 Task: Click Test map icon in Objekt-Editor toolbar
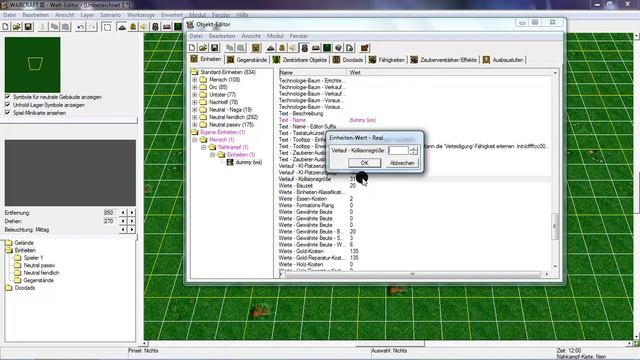[364, 48]
